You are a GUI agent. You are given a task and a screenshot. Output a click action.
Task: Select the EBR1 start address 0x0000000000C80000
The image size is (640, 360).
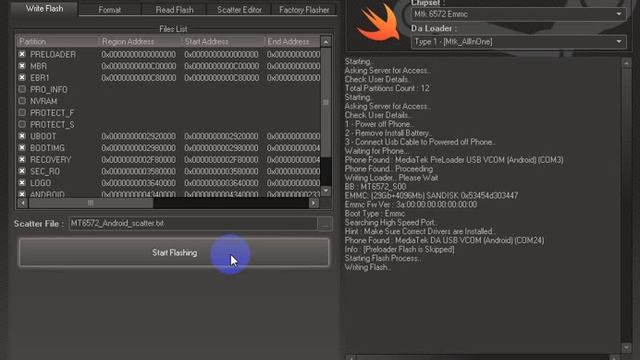point(221,78)
